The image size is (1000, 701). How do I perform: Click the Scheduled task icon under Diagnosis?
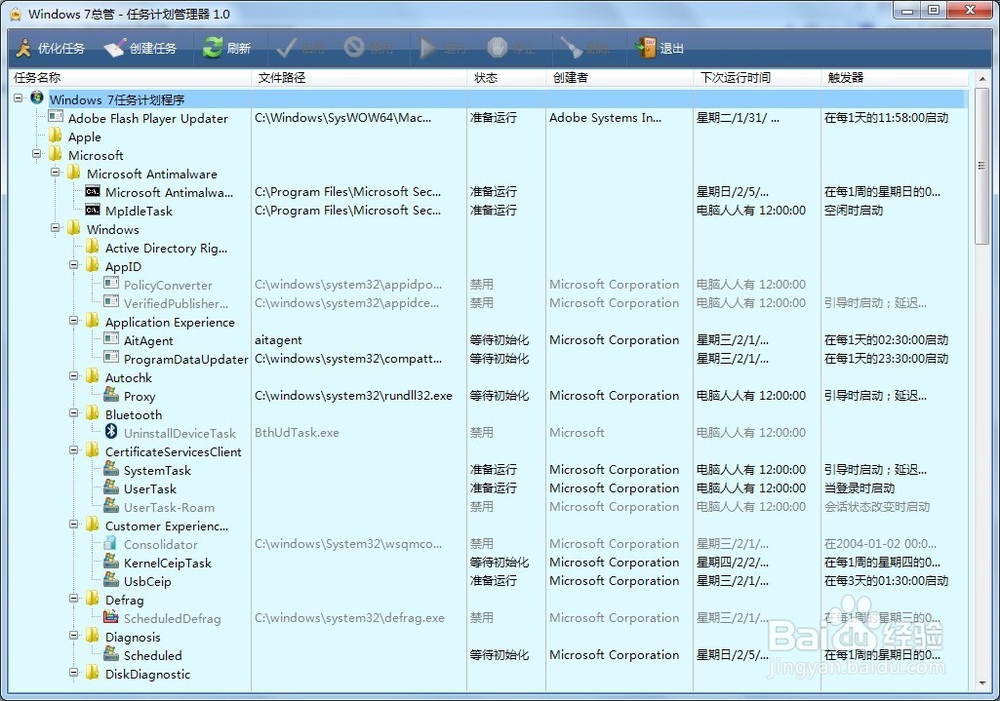111,654
